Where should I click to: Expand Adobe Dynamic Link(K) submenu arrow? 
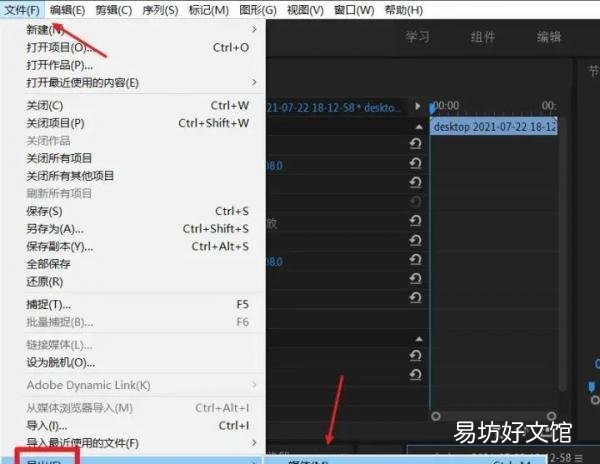pyautogui.click(x=254, y=385)
